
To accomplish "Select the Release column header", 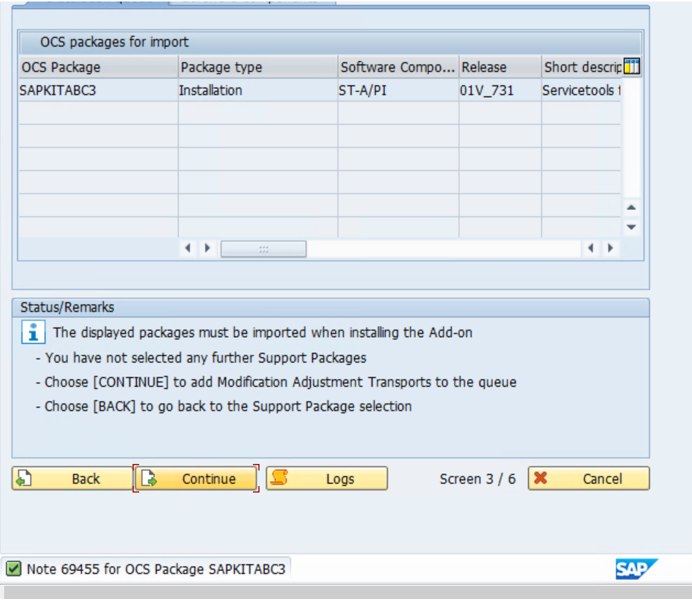I will (x=500, y=67).
